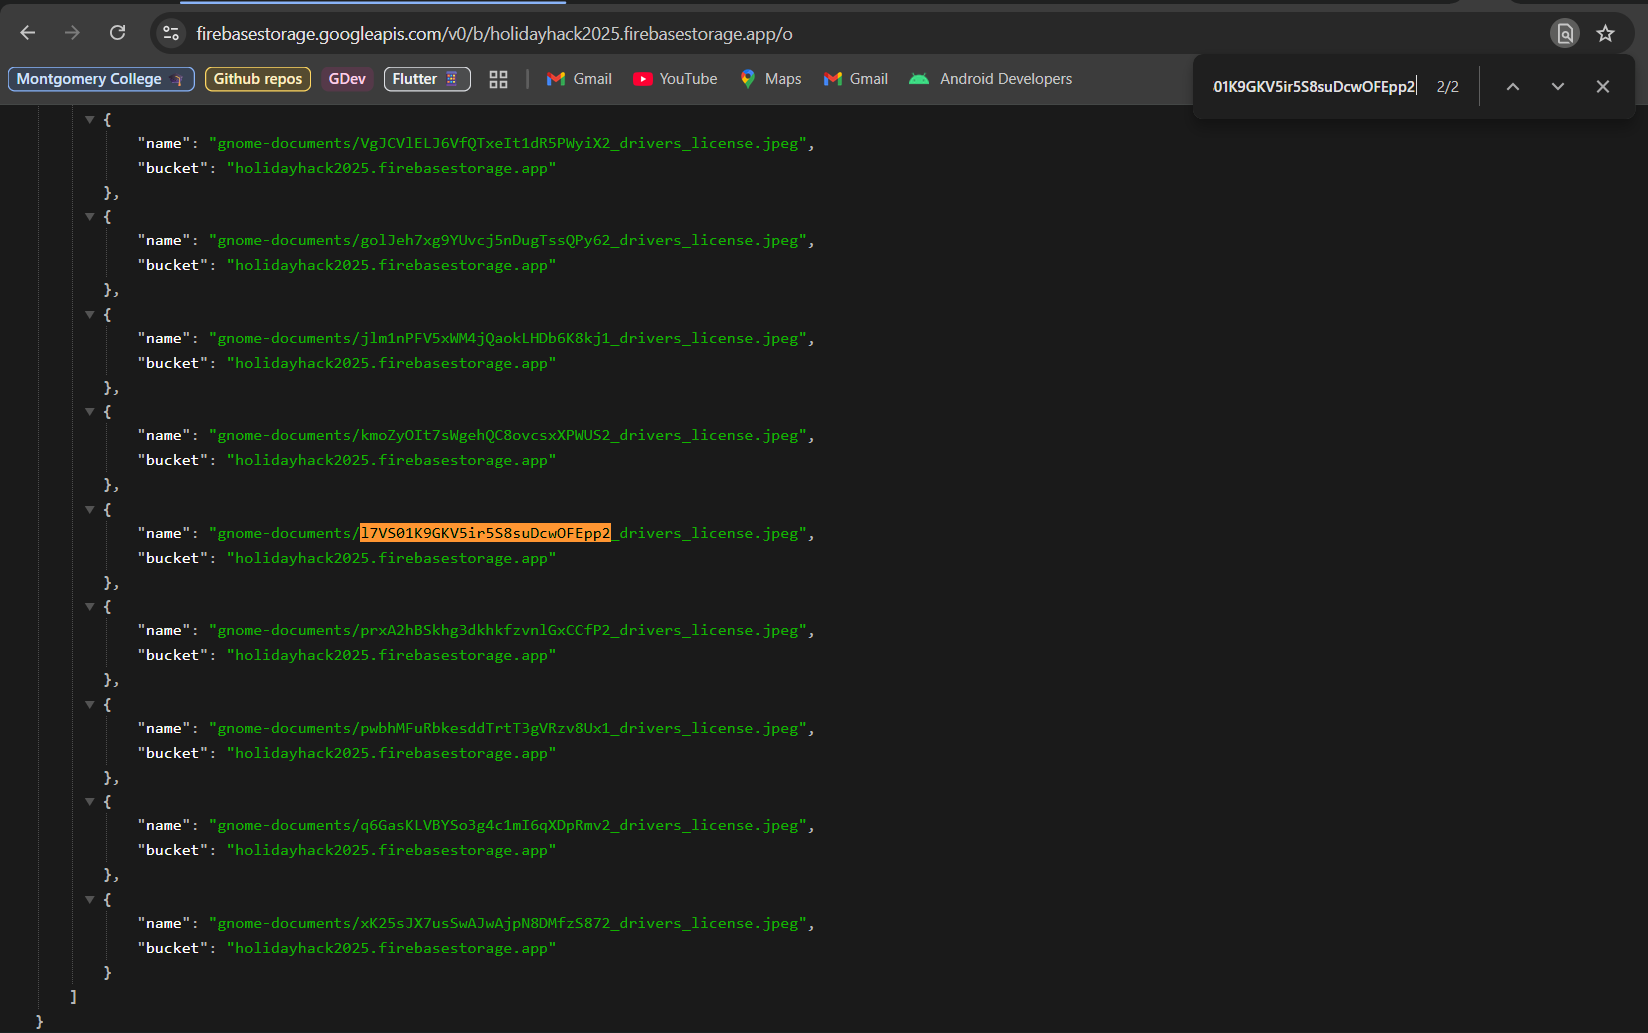Click the golJeh7xg9YUvcj5nDugTssQPy62_drivers_license.jpeg name value
Image resolution: width=1648 pixels, height=1033 pixels.
tap(508, 240)
